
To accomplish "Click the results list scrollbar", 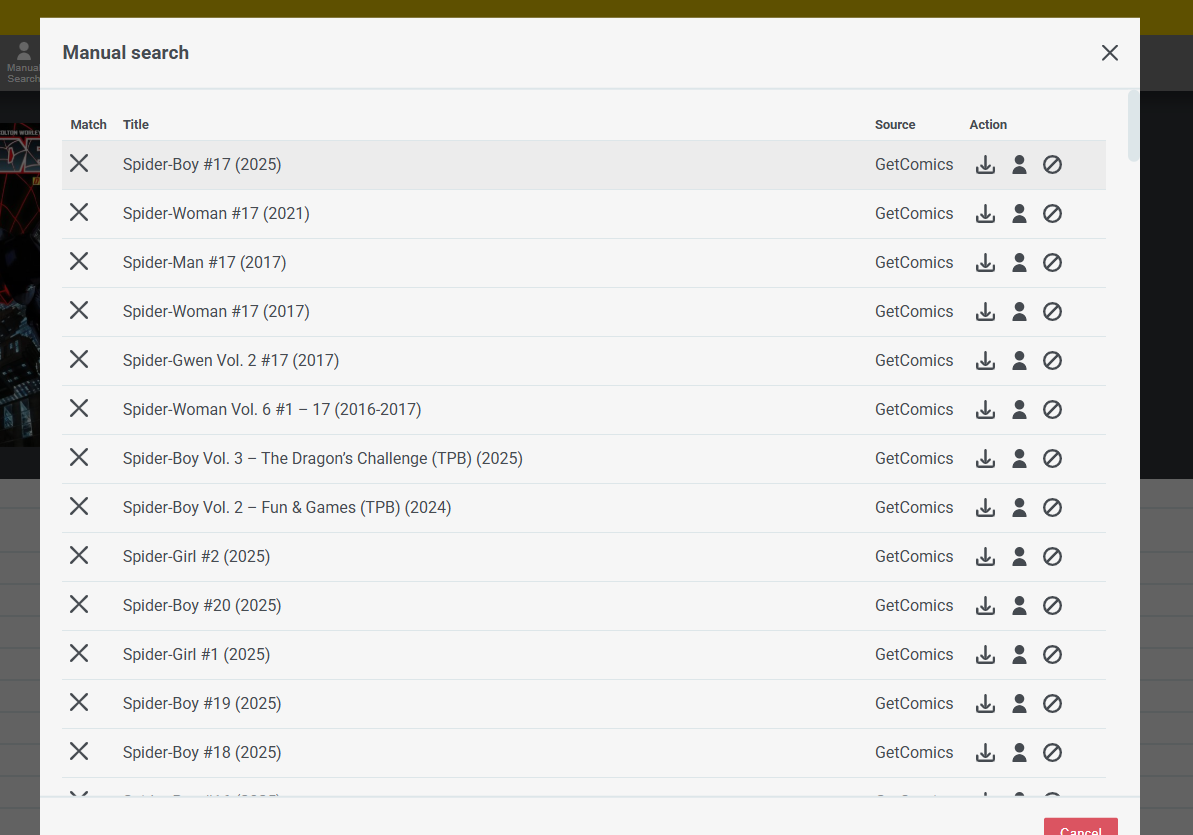I will coord(1133,126).
